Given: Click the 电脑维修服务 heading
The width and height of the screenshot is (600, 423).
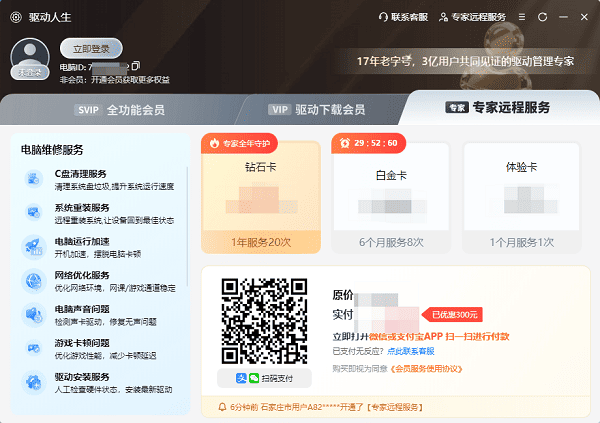Looking at the screenshot, I should click(x=52, y=150).
